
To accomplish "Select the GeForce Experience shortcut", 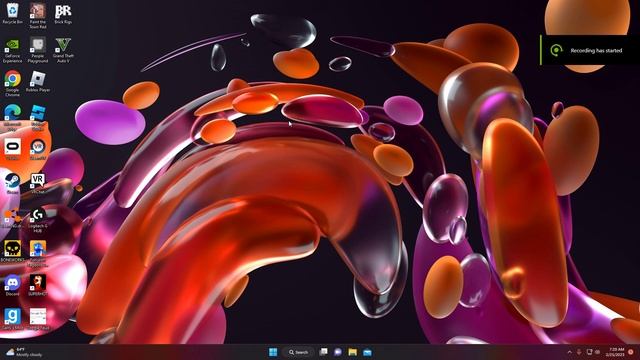I will coord(12,50).
